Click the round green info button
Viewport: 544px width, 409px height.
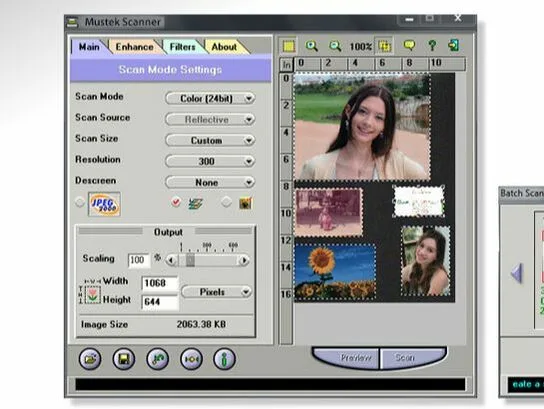click(x=224, y=359)
